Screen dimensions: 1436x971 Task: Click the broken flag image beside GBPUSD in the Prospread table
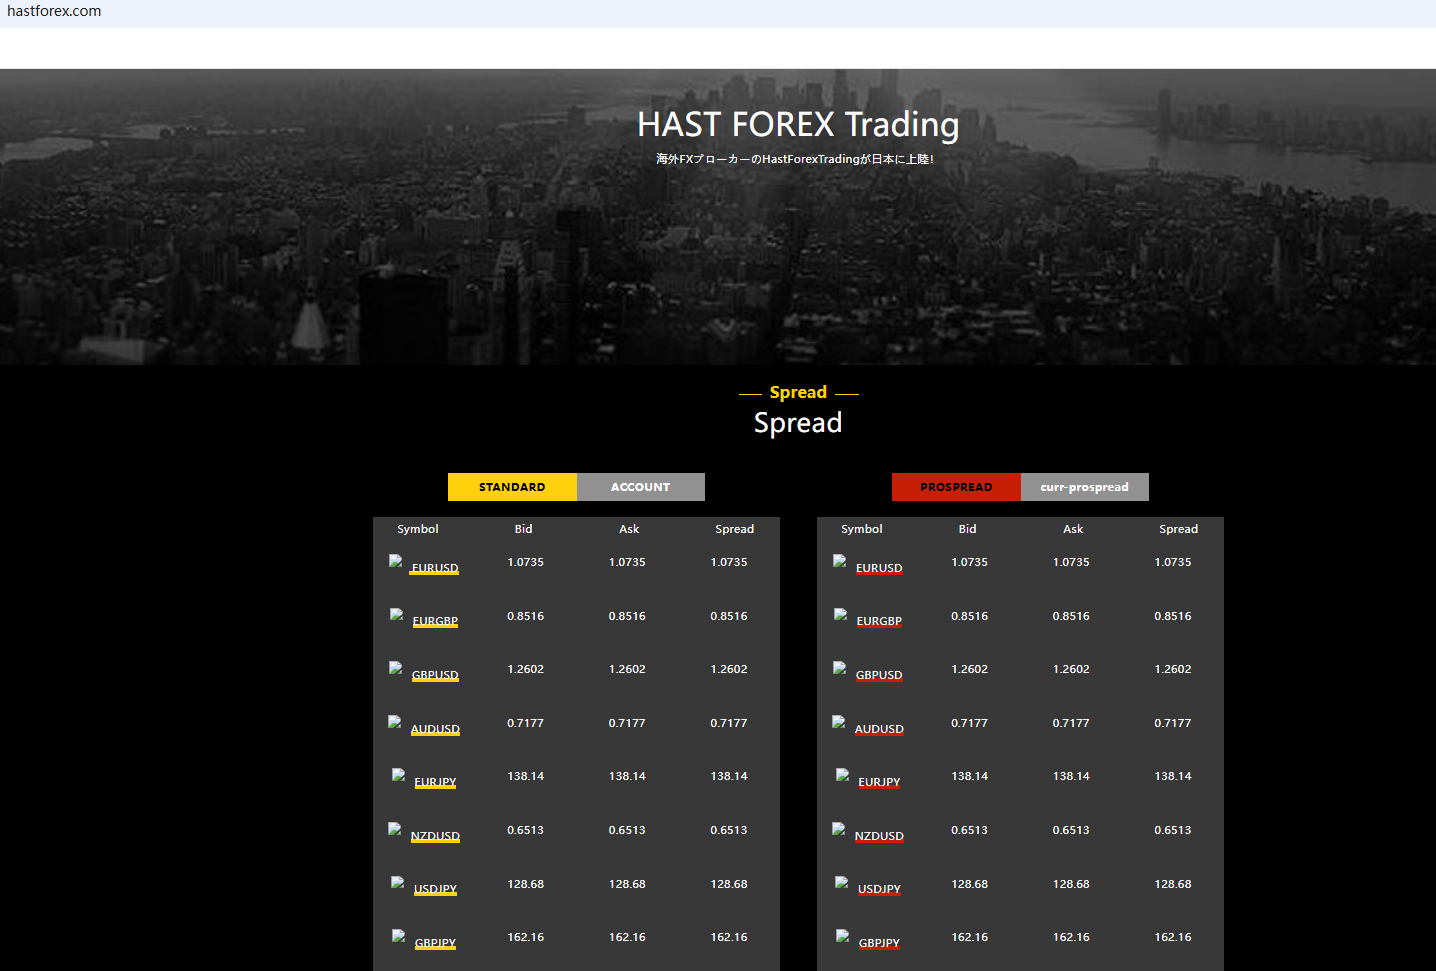[x=840, y=669]
